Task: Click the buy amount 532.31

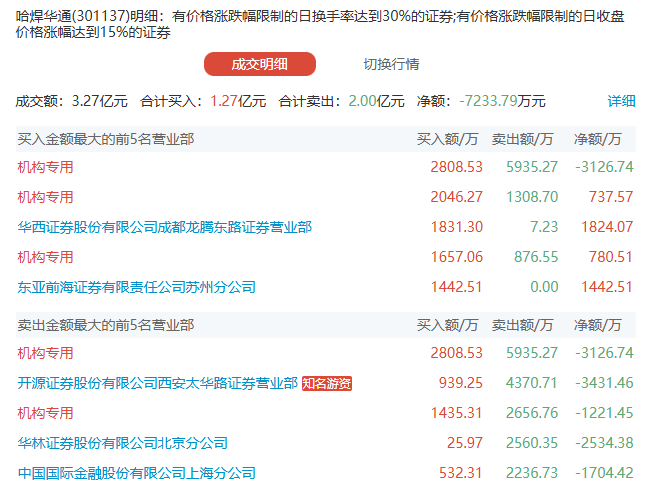Action: point(461,473)
